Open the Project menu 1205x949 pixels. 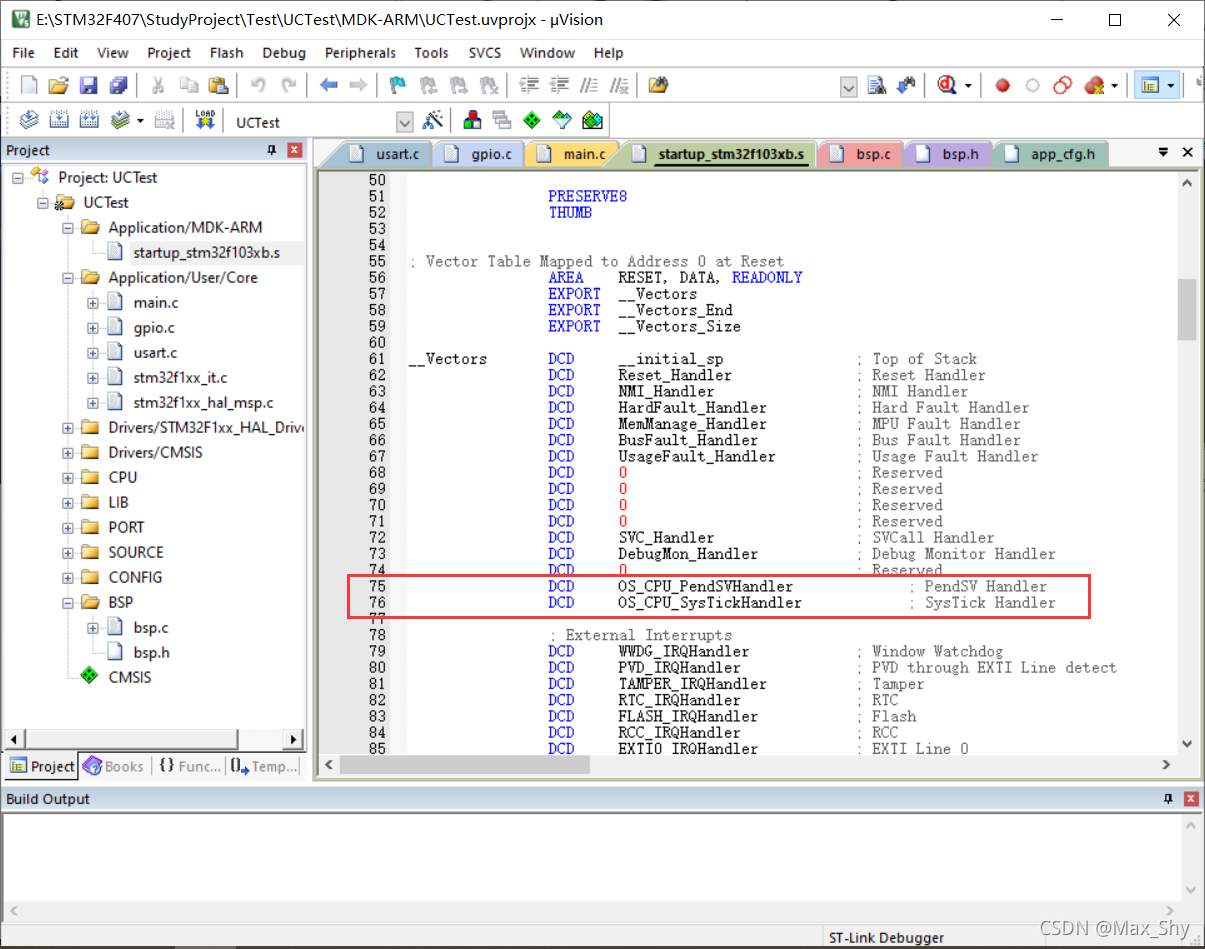169,53
